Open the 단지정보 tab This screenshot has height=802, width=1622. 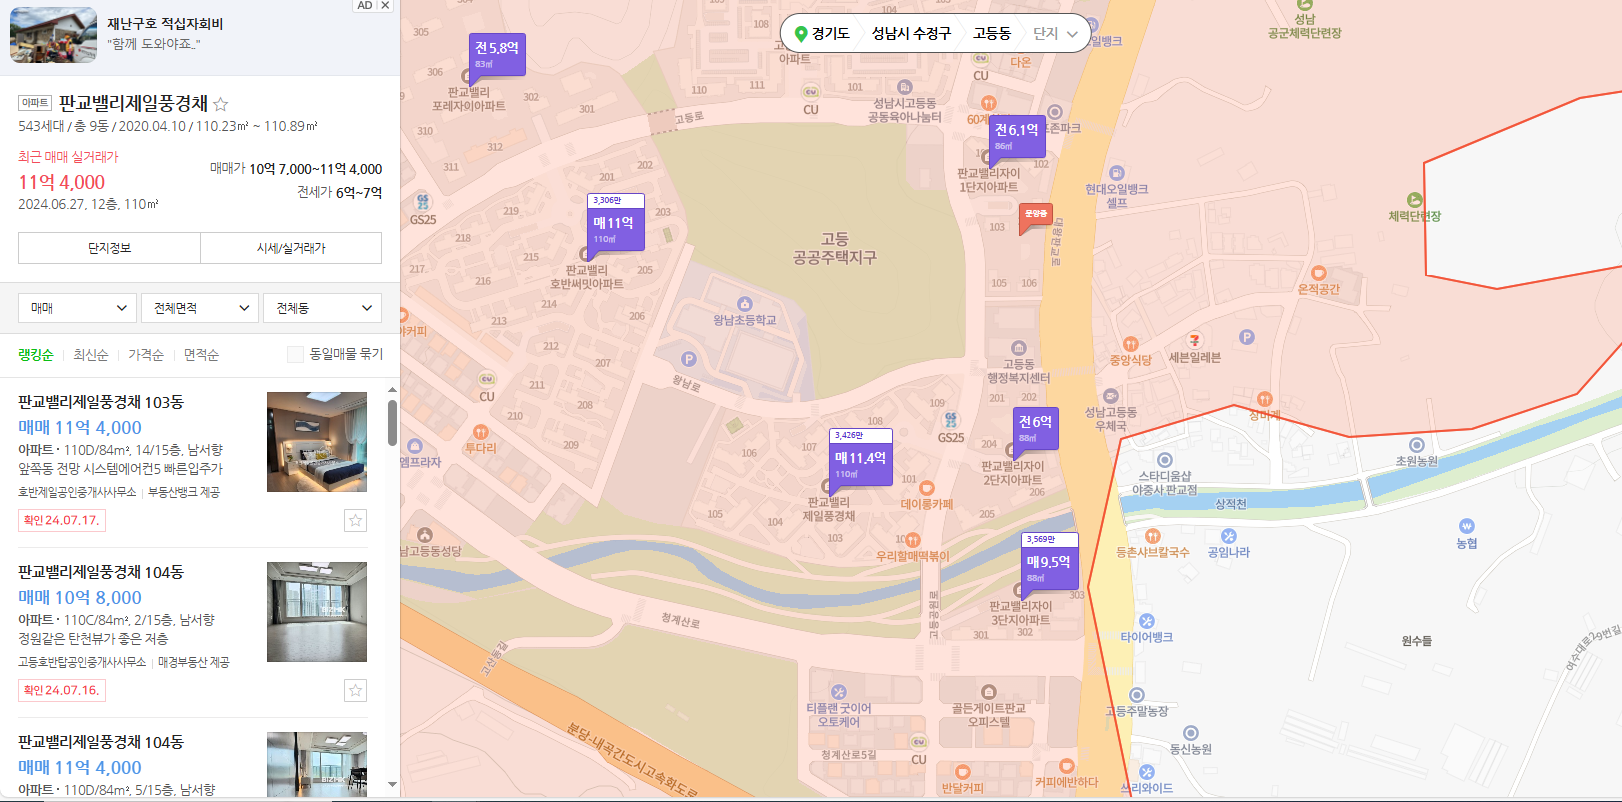tap(109, 248)
